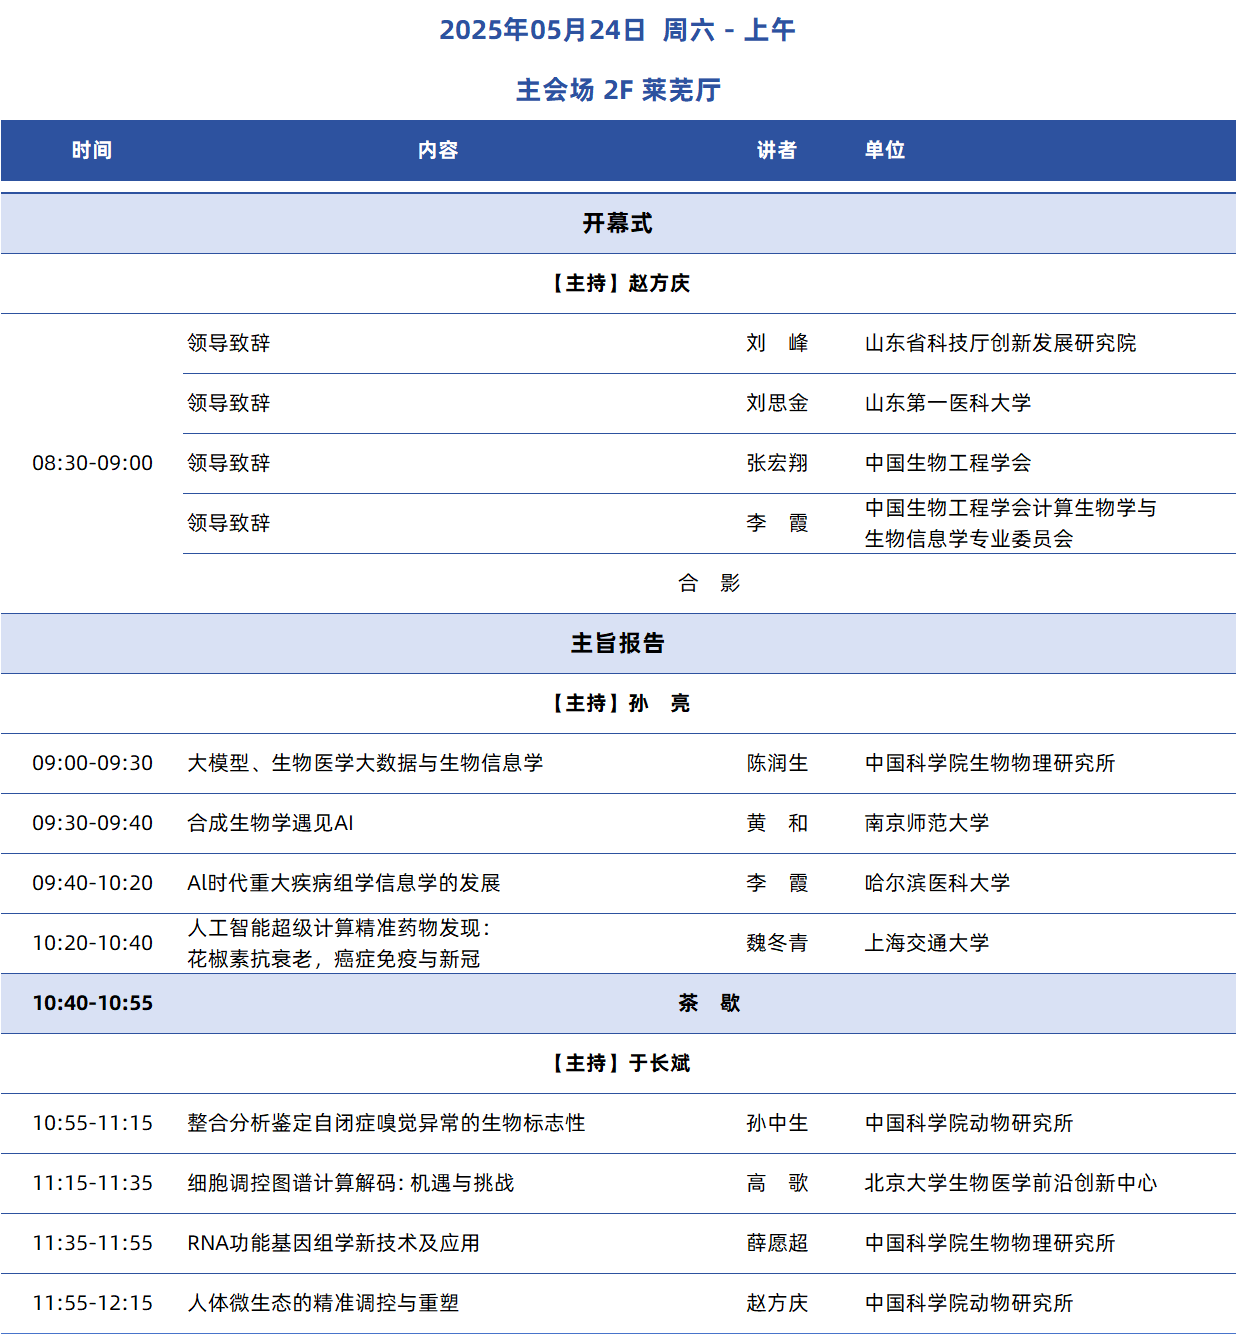Select speaker name "薛愿超"
Image resolution: width=1236 pixels, height=1334 pixels.
pos(777,1243)
